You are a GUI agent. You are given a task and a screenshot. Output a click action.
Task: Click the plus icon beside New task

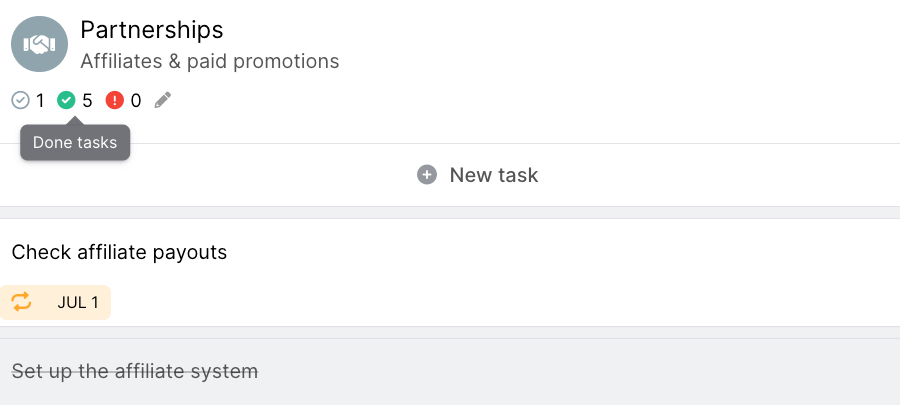[x=427, y=175]
